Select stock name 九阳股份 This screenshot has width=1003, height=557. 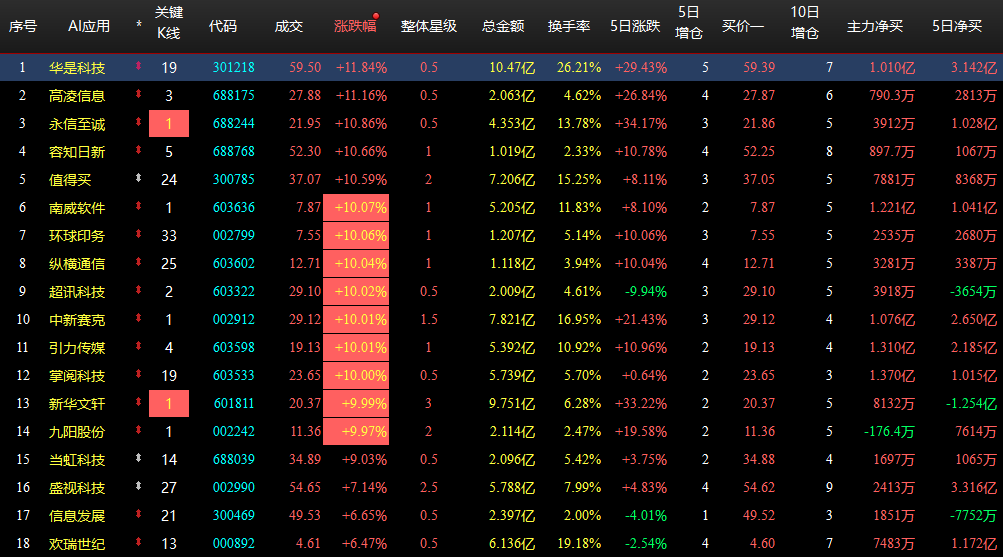(x=77, y=432)
